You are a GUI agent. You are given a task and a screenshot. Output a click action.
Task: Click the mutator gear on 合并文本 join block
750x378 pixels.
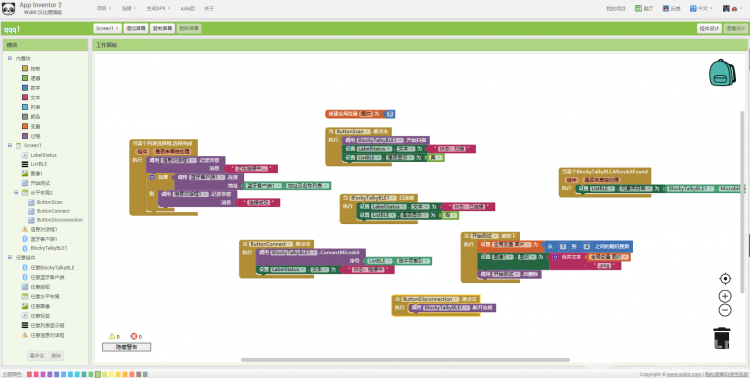point(555,257)
